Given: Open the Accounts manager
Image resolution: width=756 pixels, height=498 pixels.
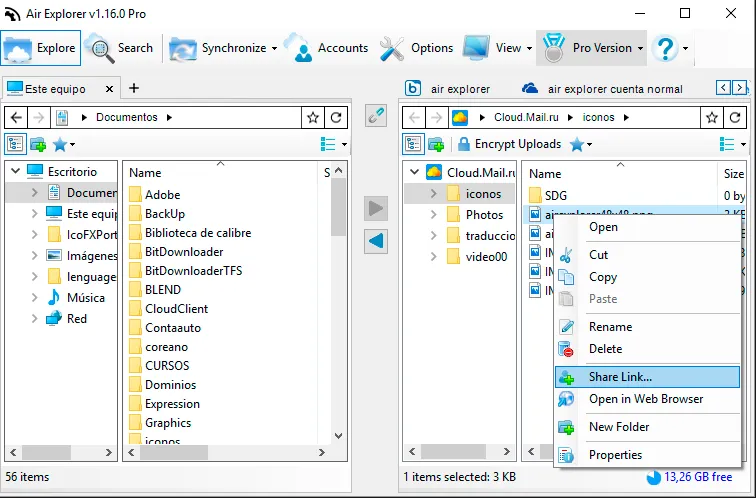Looking at the screenshot, I should click(x=327, y=48).
